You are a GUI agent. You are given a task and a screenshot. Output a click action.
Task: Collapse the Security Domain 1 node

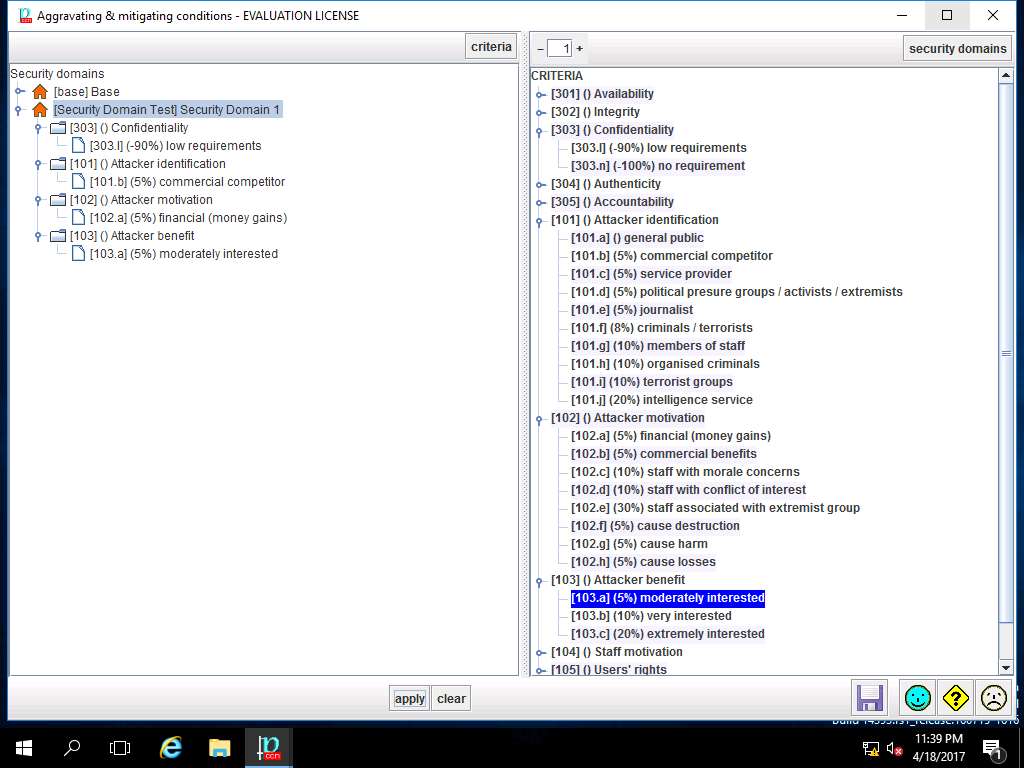tap(19, 110)
